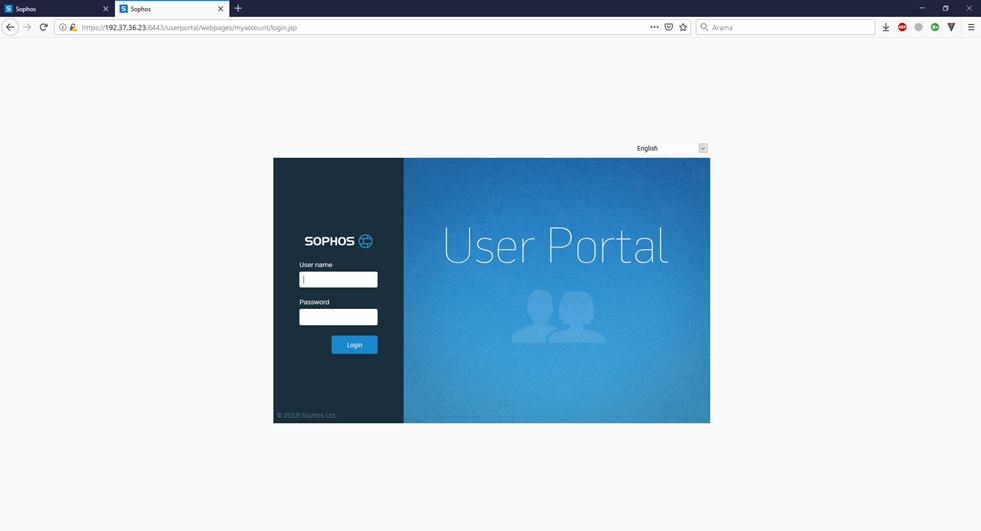This screenshot has width=981, height=531.
Task: Click the browser Forward arrow
Action: 27,27
